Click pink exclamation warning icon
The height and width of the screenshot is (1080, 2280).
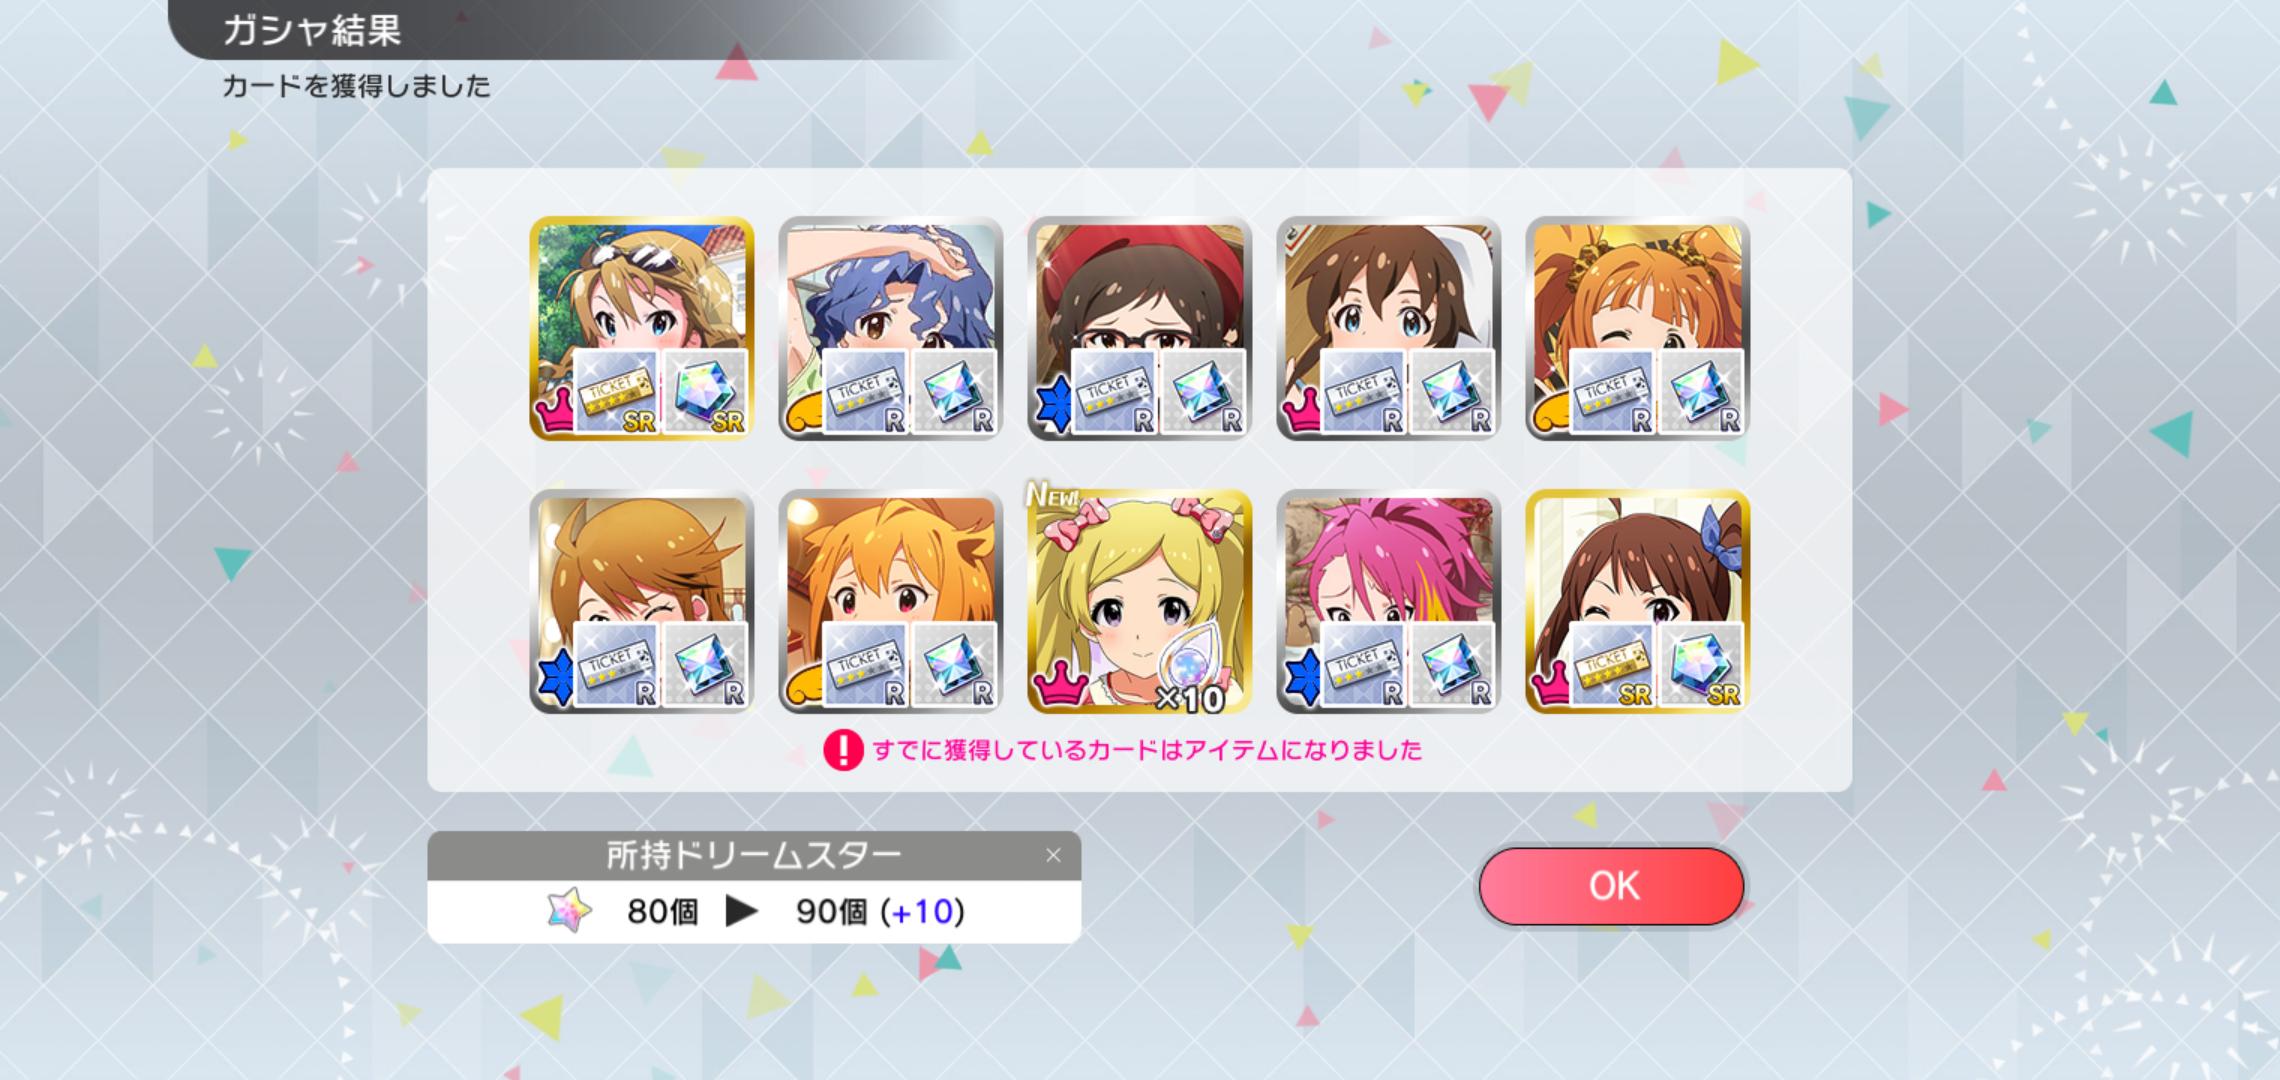(843, 750)
